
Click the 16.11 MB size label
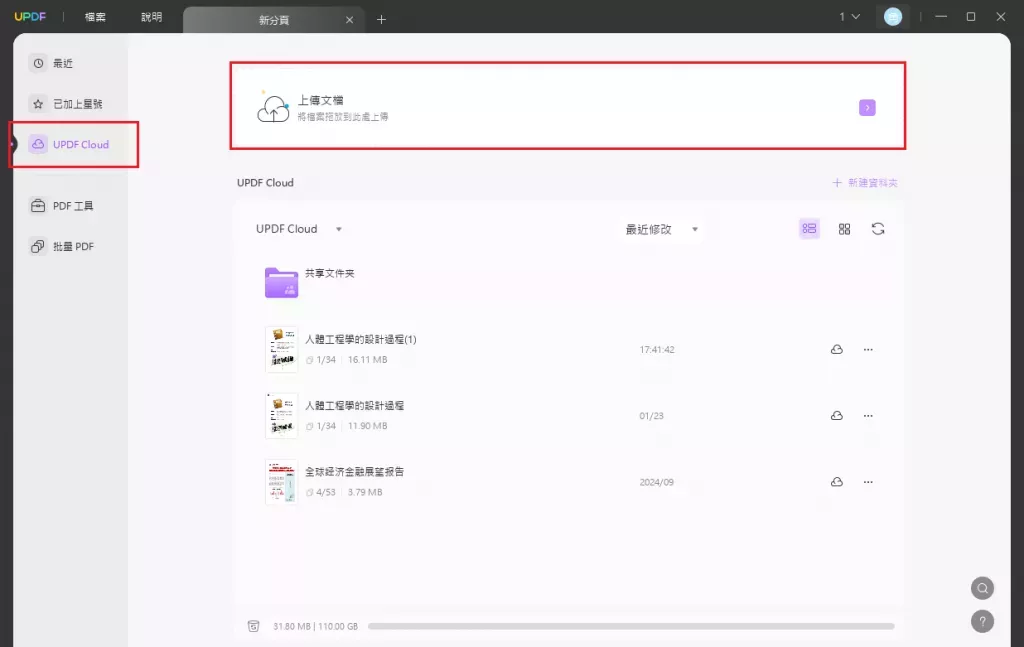368,360
